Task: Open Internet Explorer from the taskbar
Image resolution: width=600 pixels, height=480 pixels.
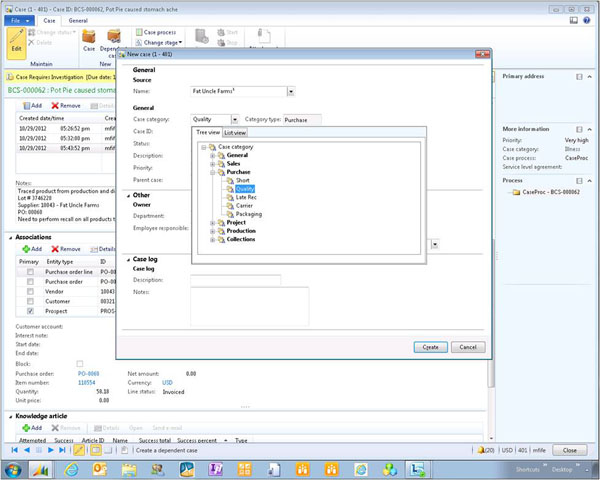Action: 73,469
